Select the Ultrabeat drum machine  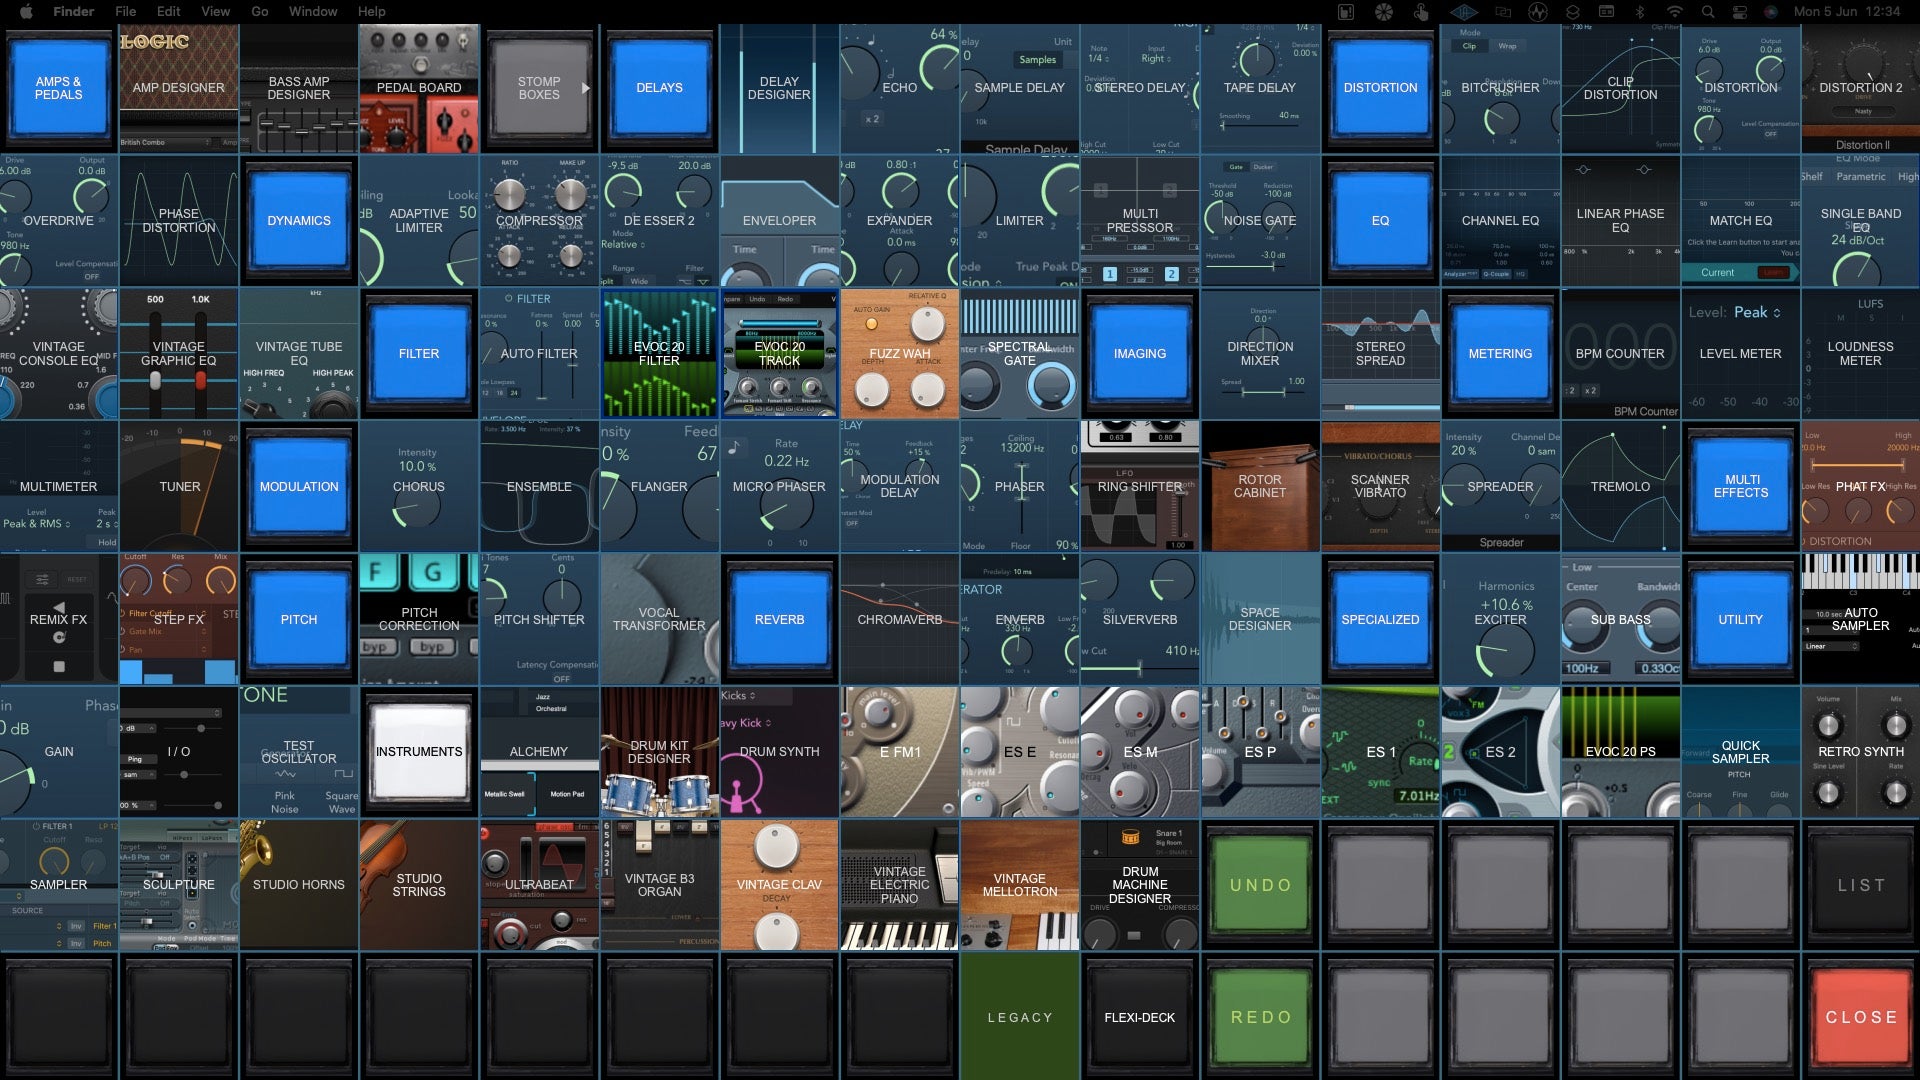(539, 884)
